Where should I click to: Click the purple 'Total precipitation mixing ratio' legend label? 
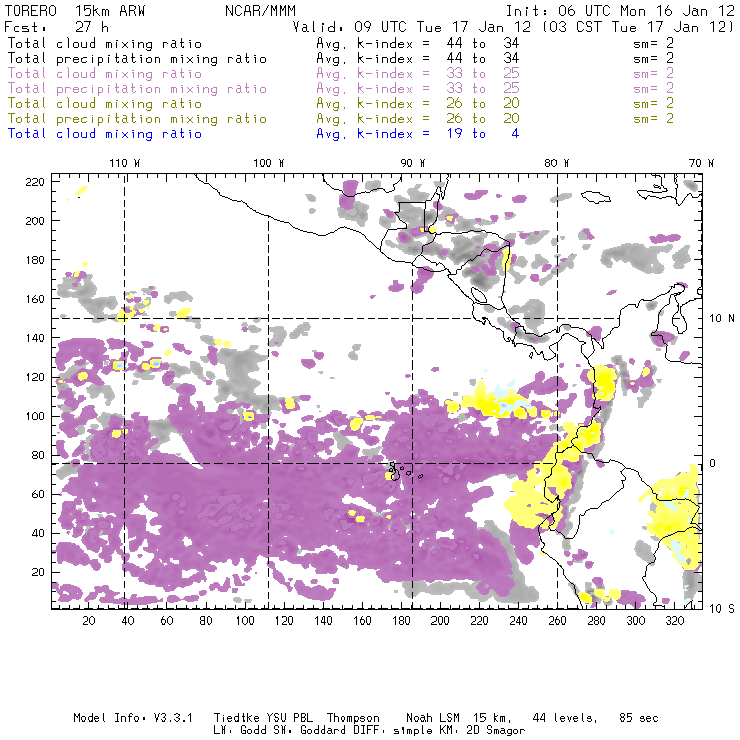[137, 89]
